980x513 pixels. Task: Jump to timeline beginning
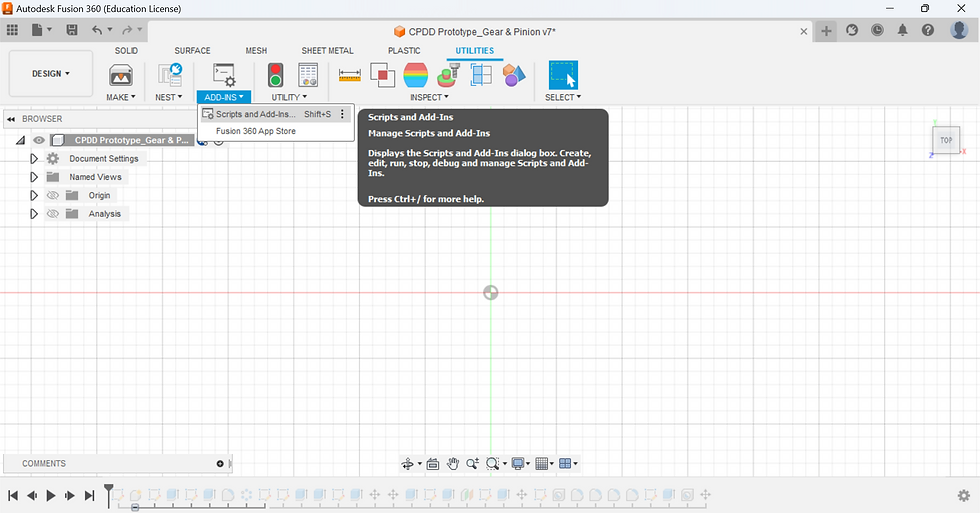[12, 496]
